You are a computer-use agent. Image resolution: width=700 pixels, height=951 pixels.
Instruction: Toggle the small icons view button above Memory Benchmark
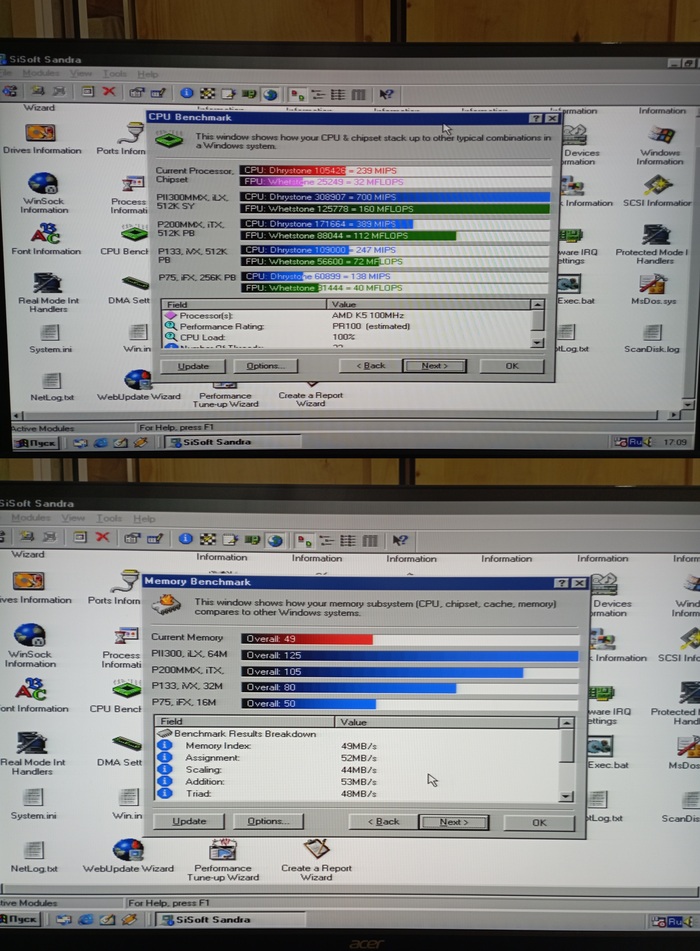pyautogui.click(x=326, y=540)
